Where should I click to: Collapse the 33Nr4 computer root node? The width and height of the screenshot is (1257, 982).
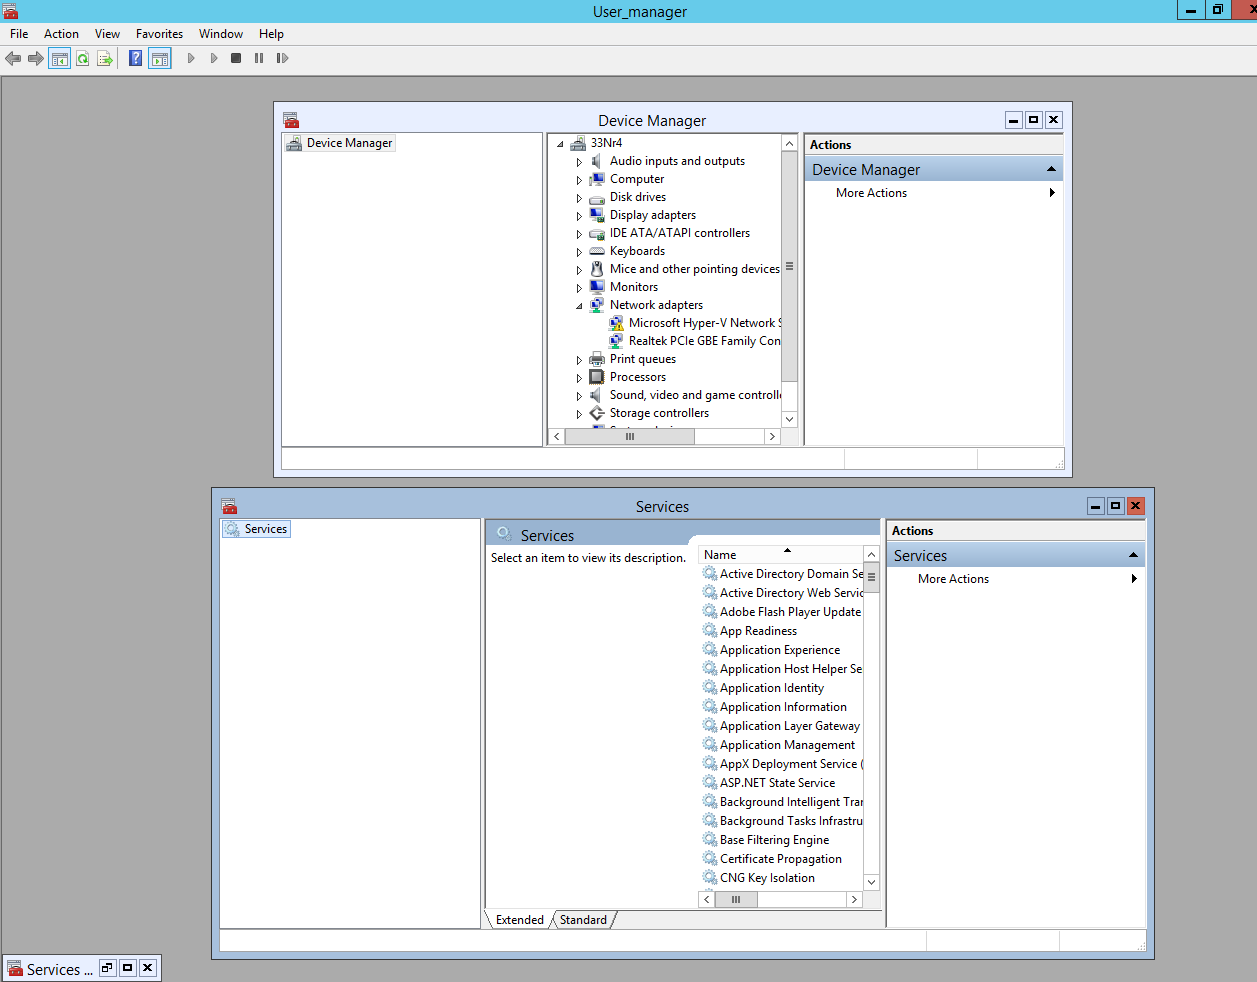click(x=560, y=144)
